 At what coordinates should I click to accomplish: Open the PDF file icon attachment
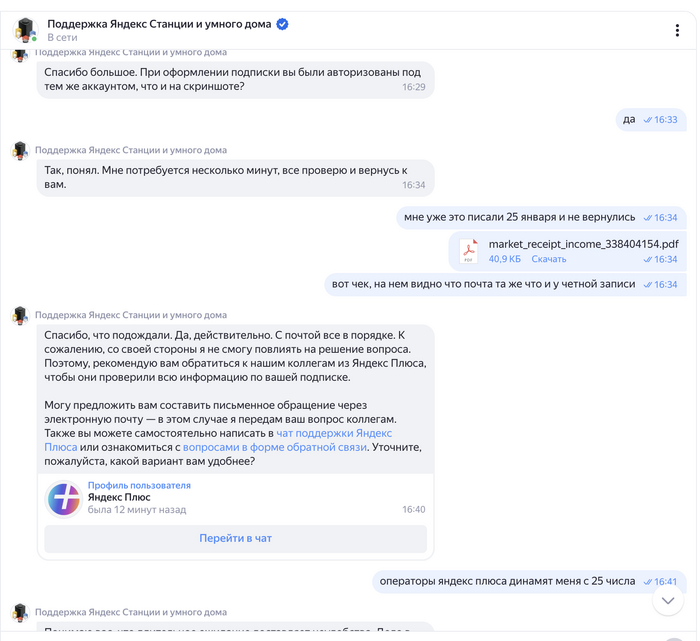pyautogui.click(x=469, y=251)
